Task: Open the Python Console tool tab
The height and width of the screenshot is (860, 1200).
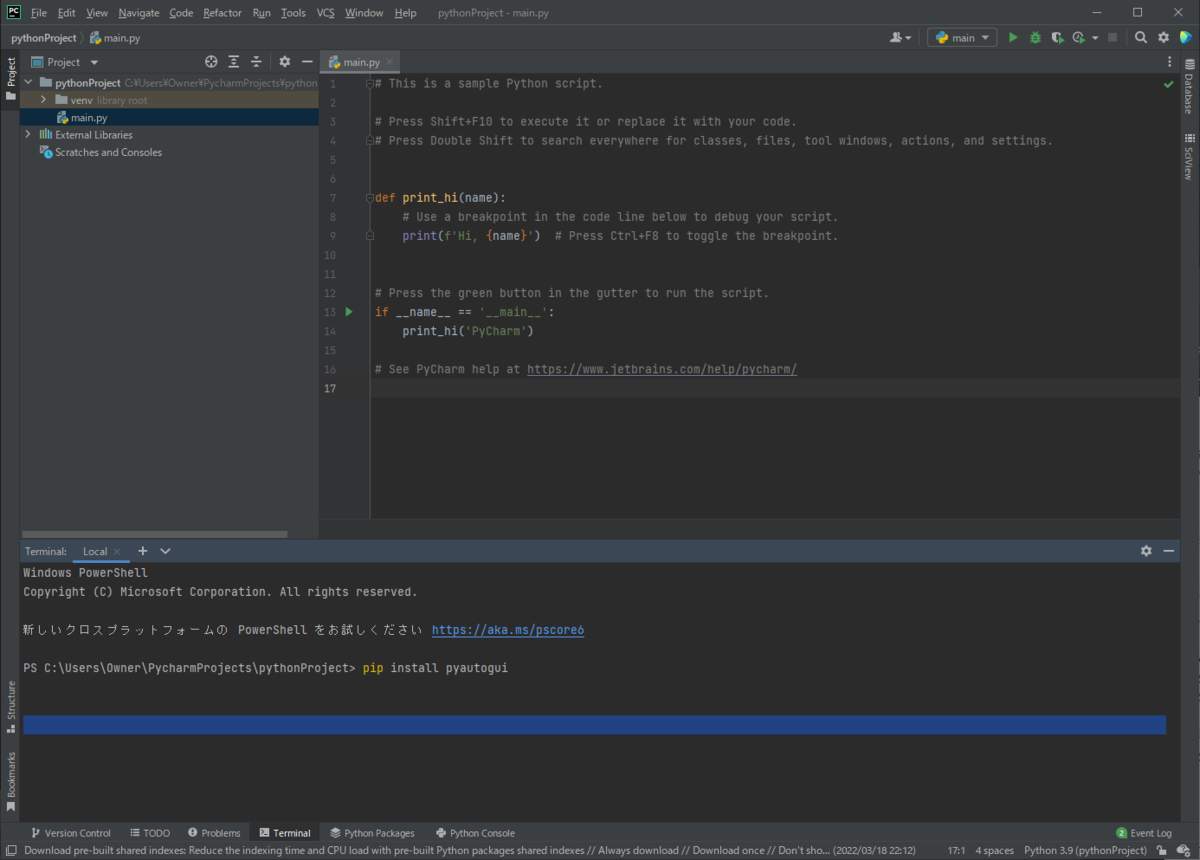Action: (x=475, y=833)
